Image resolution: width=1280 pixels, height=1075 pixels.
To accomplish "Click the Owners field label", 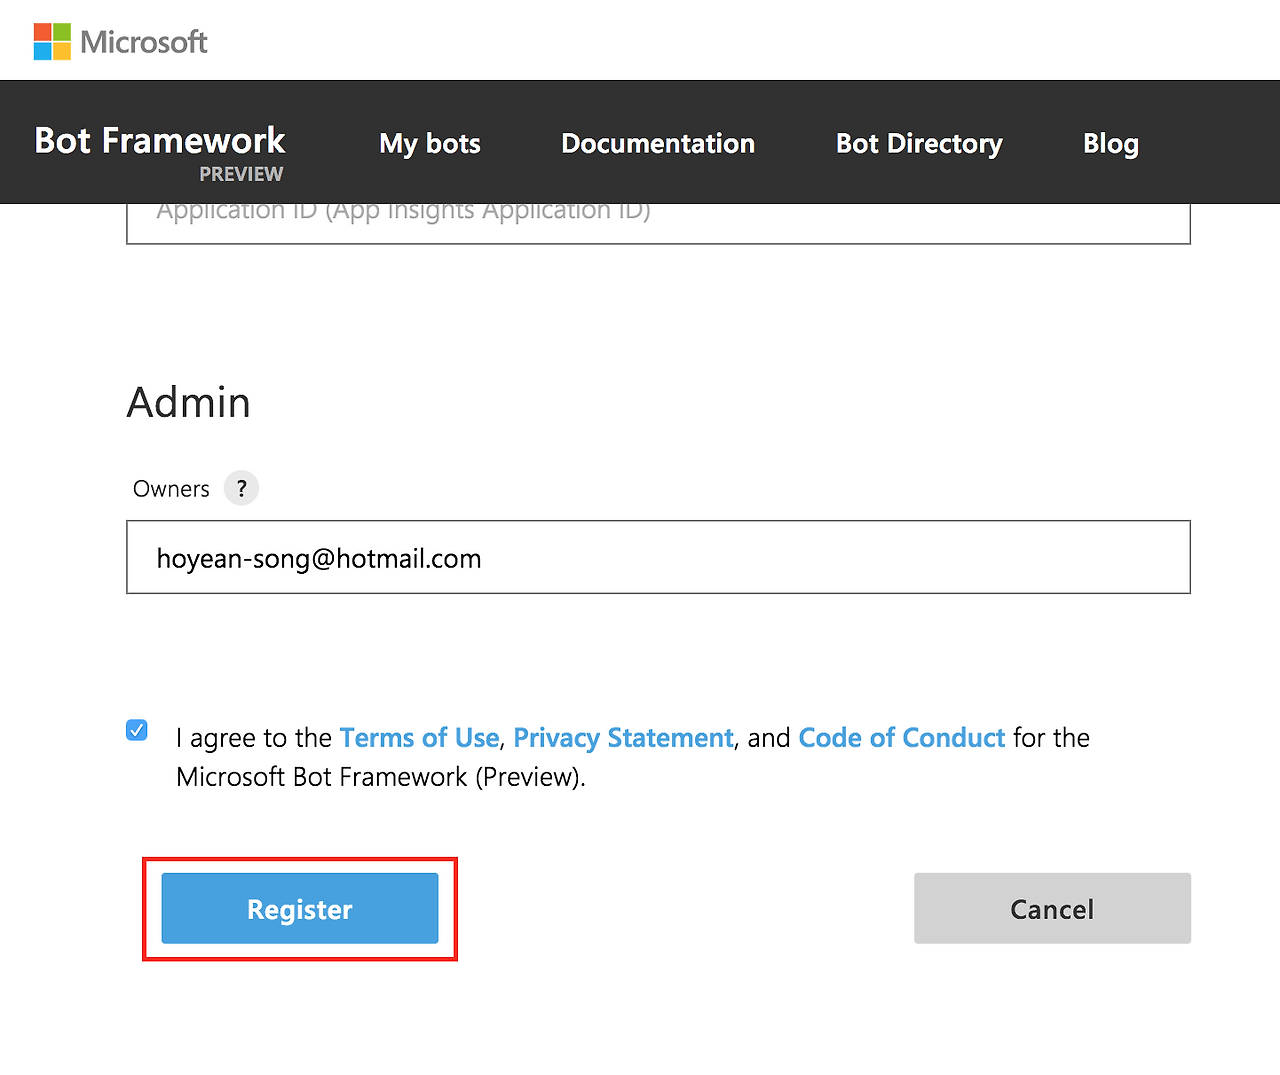I will coord(171,489).
